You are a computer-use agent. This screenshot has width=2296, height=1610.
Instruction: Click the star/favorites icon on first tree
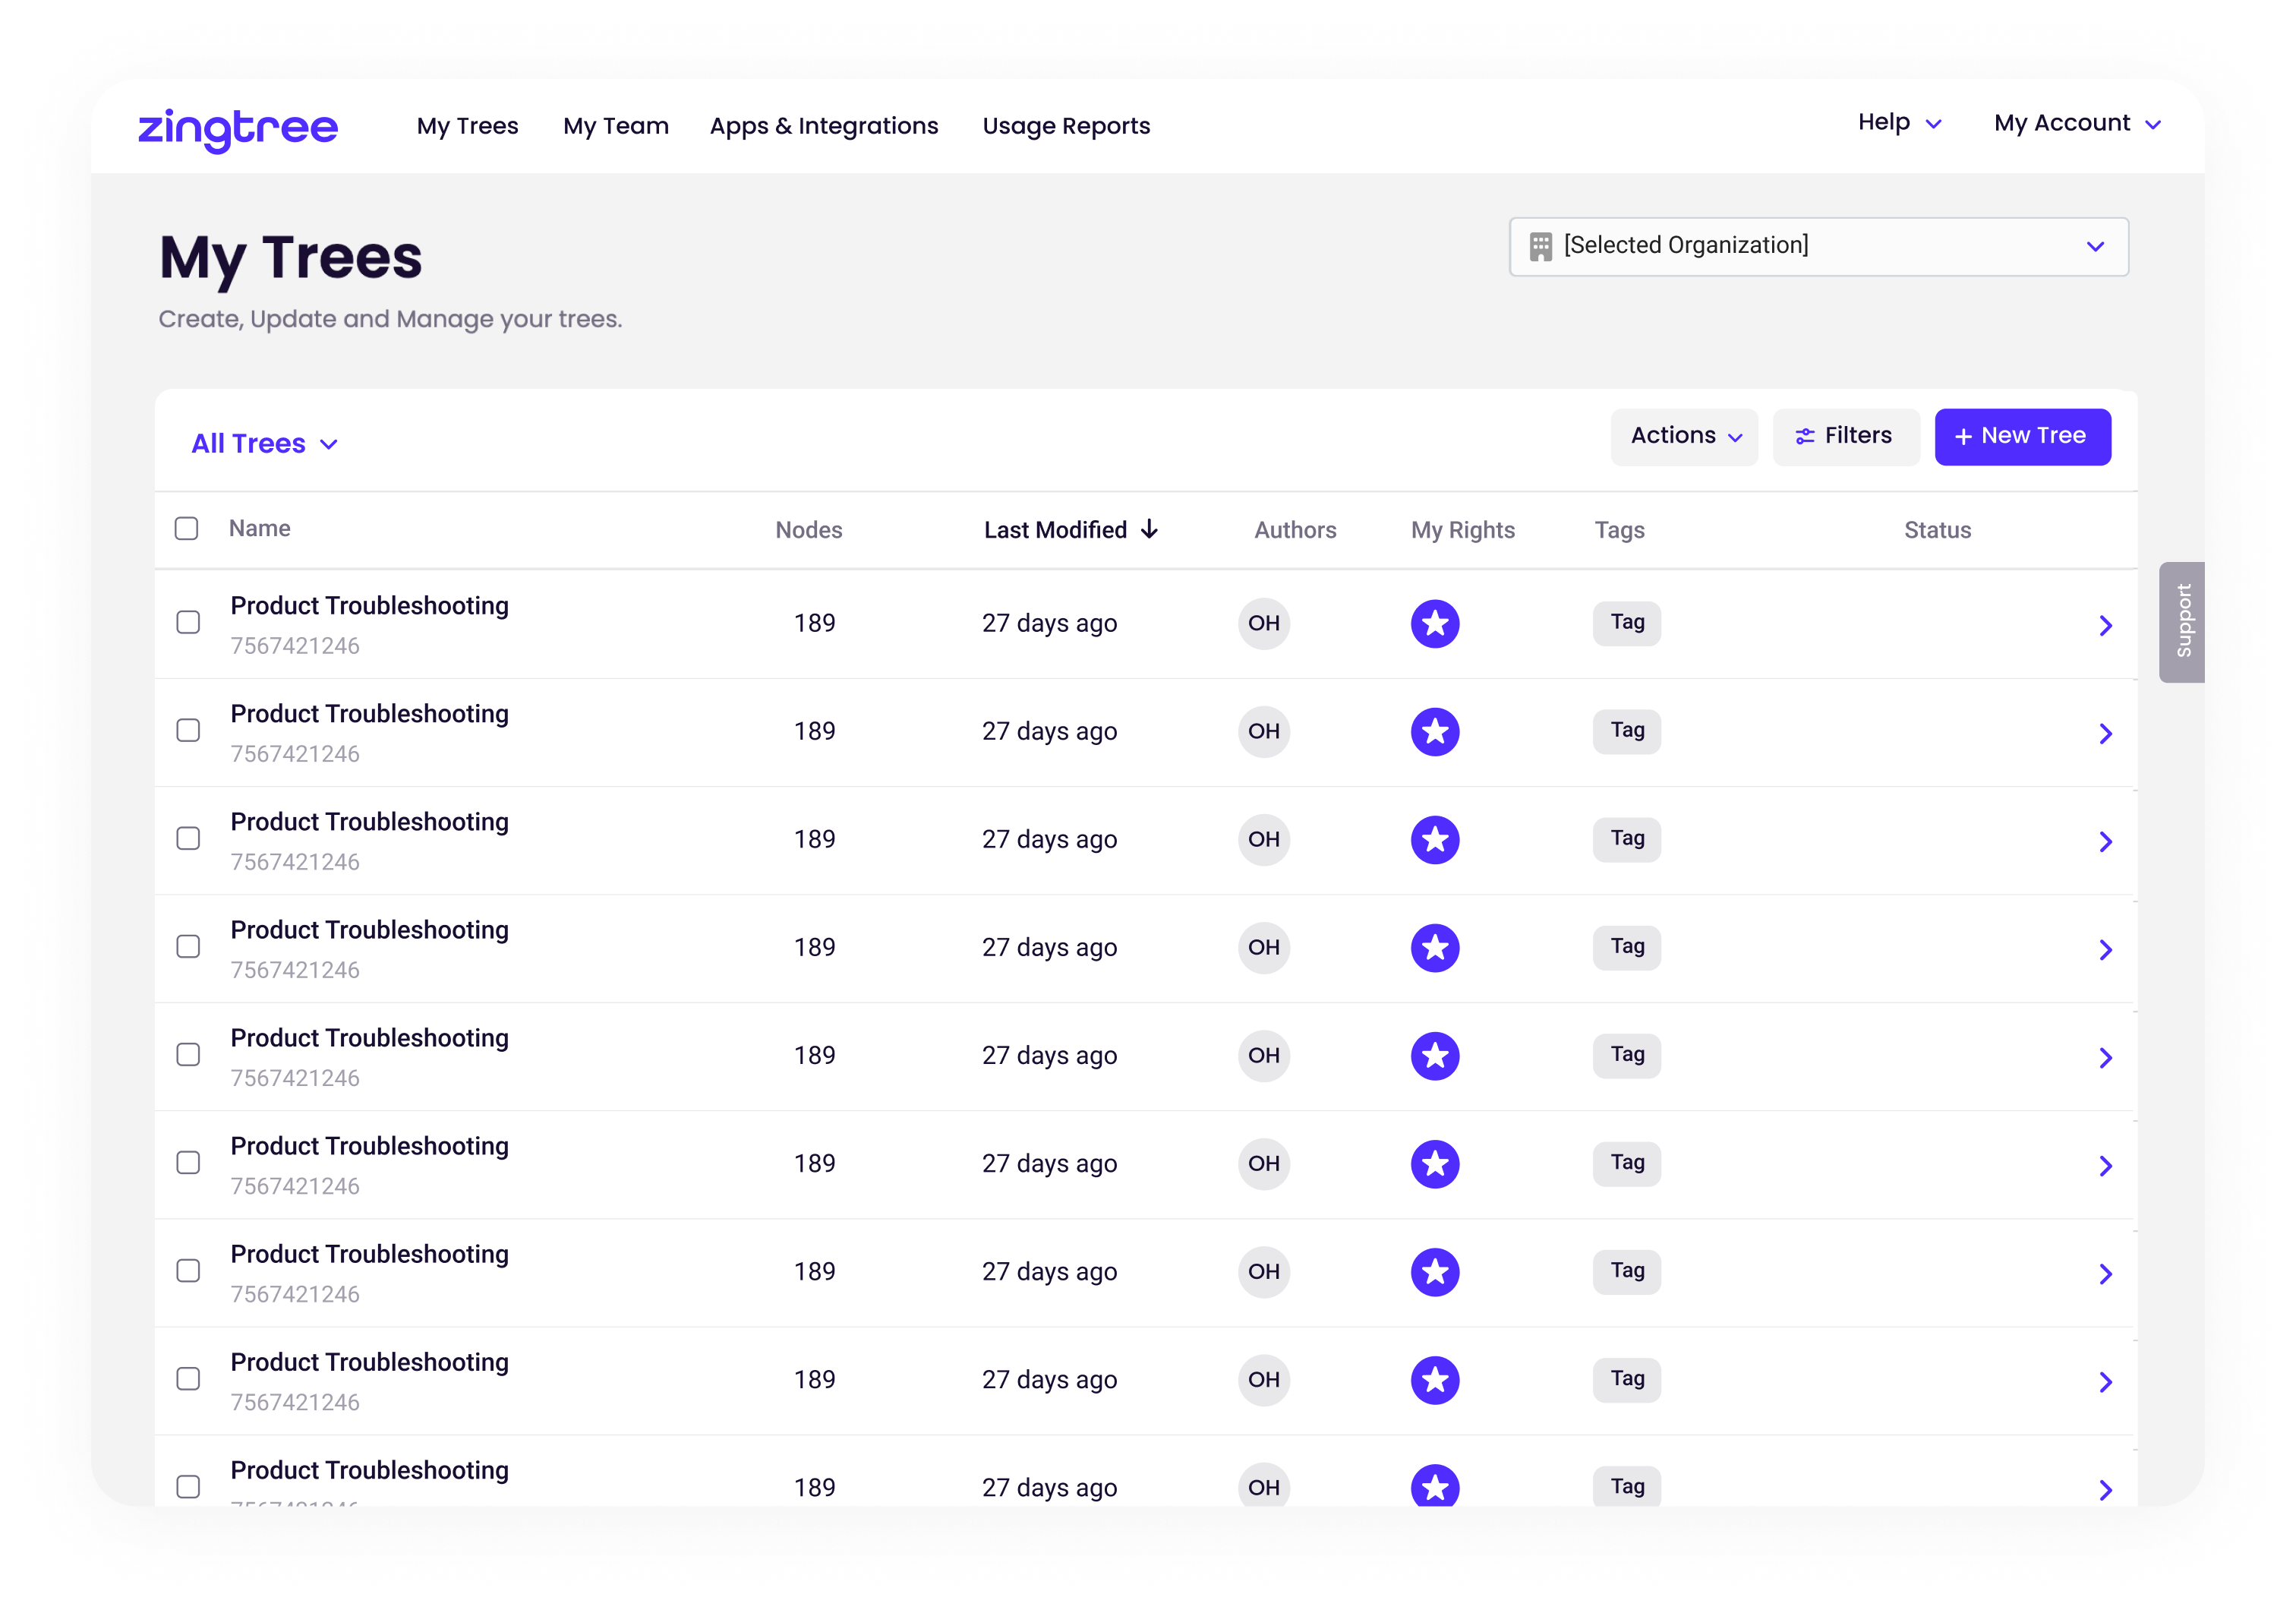click(x=1434, y=621)
